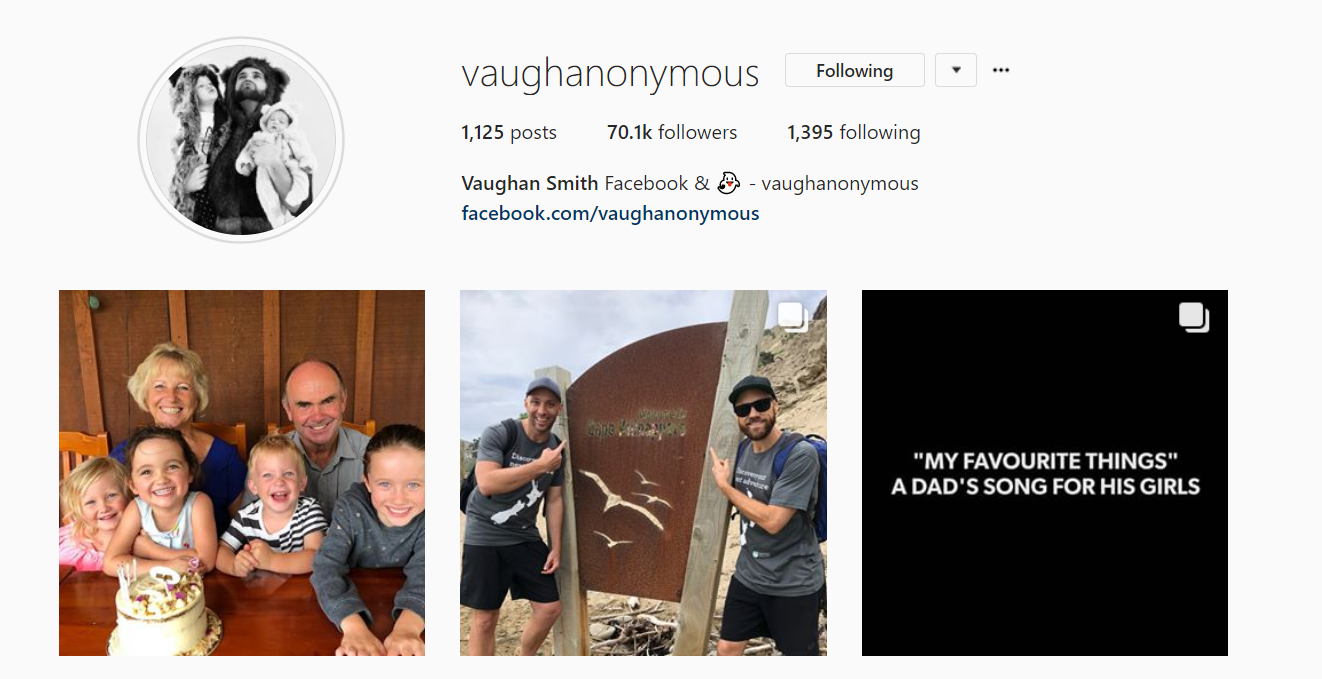Open "My Favourite Things" dad's song post
The height and width of the screenshot is (679, 1322).
click(x=1045, y=473)
